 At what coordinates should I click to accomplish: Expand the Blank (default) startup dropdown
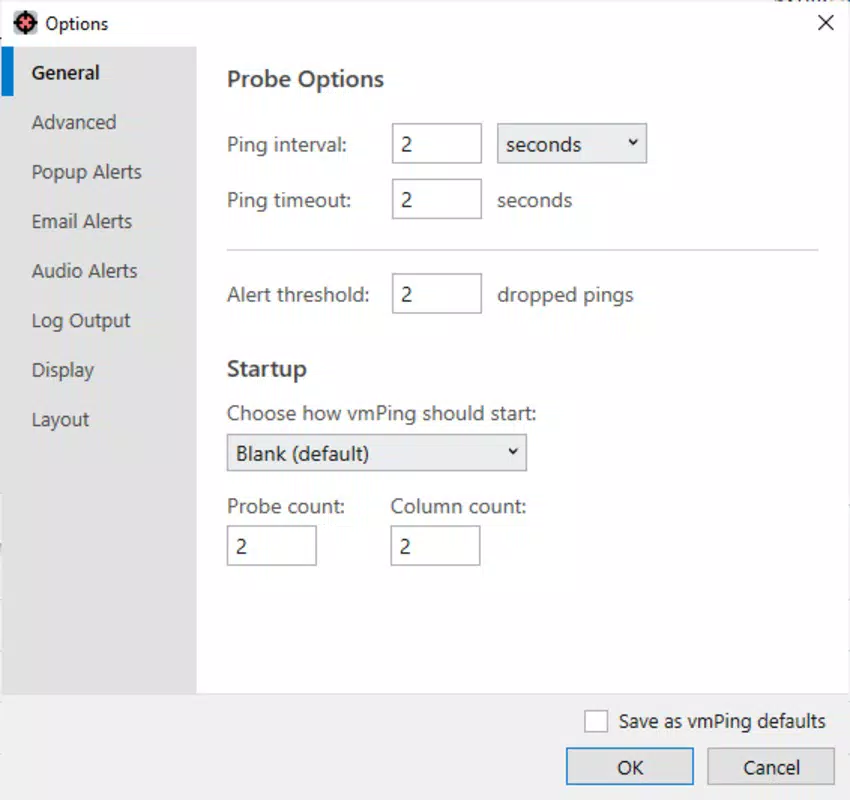(x=377, y=453)
